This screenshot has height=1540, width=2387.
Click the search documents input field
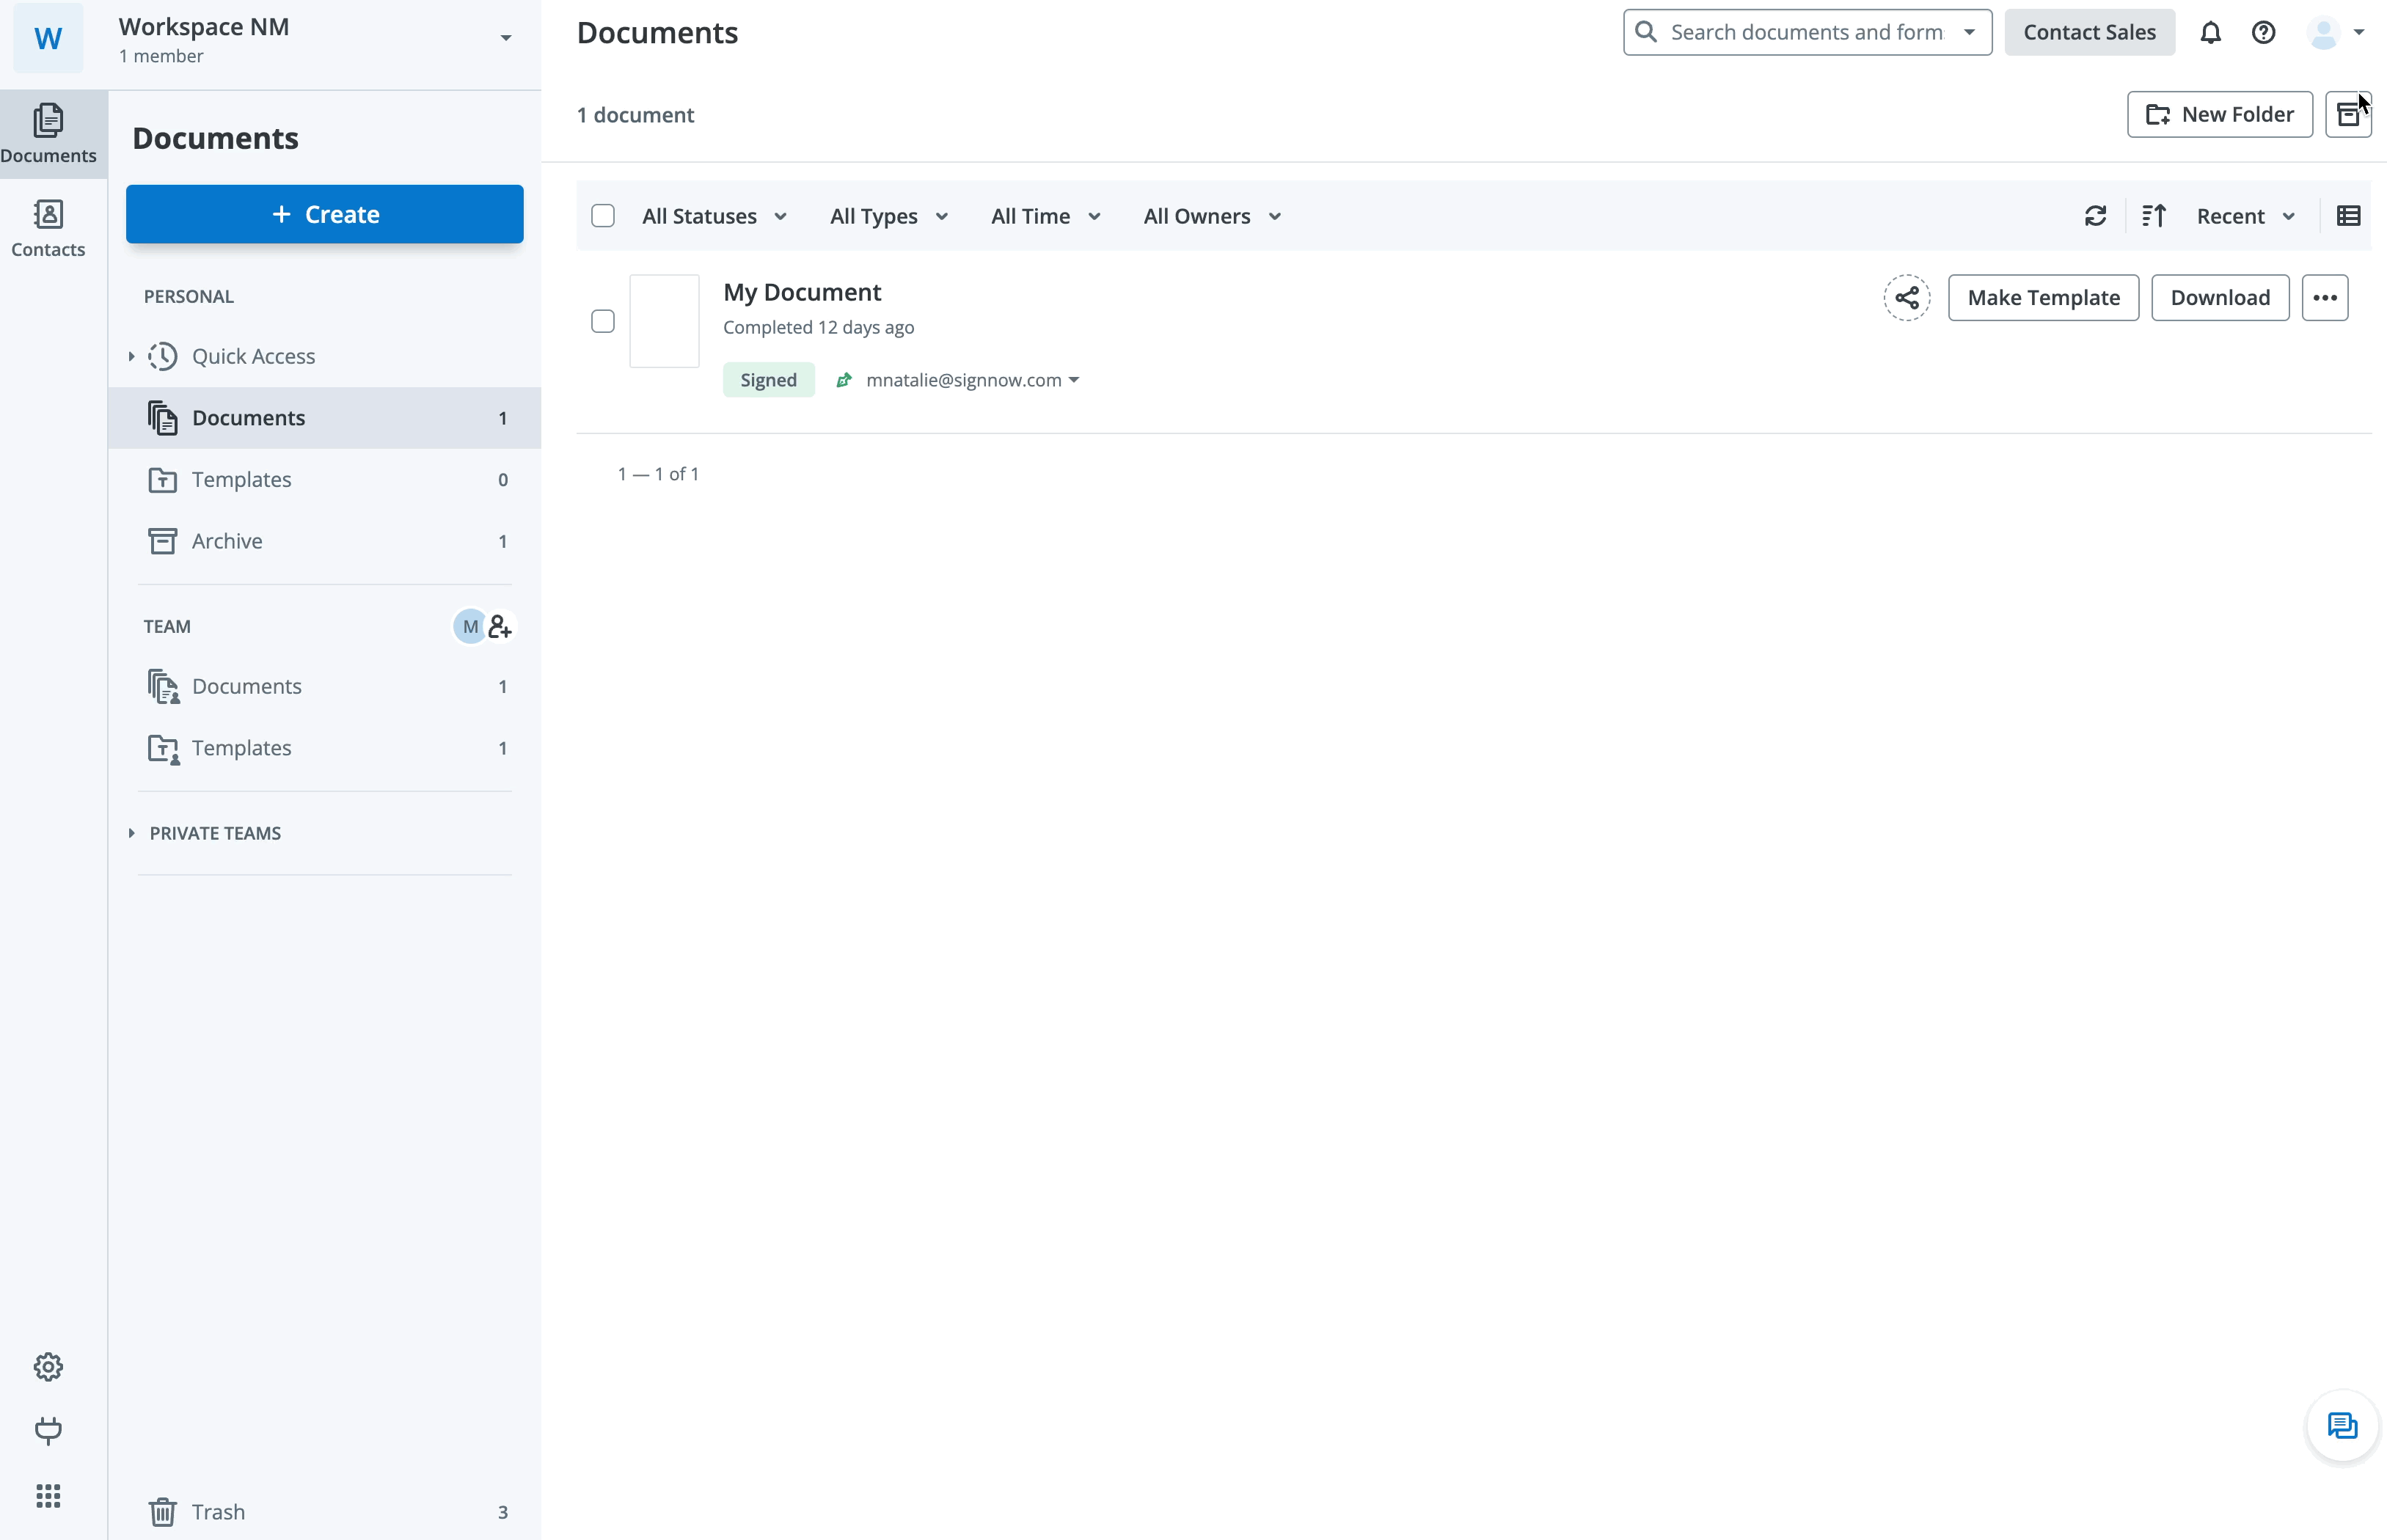(1805, 33)
